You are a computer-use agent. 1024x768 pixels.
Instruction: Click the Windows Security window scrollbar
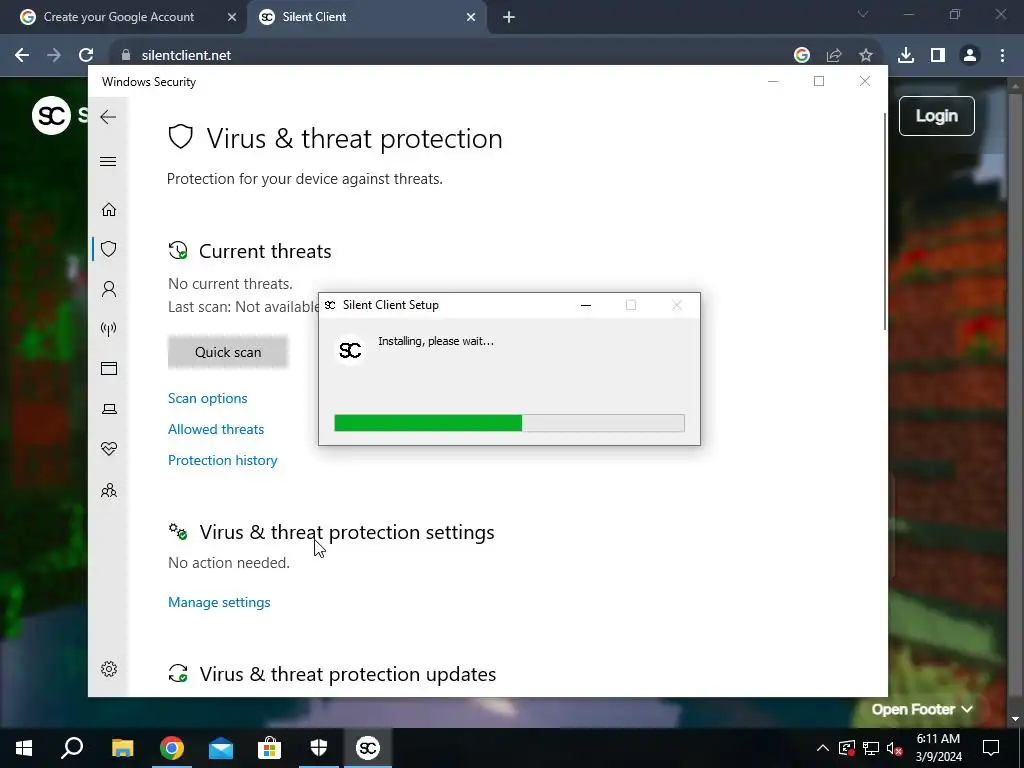(x=884, y=221)
